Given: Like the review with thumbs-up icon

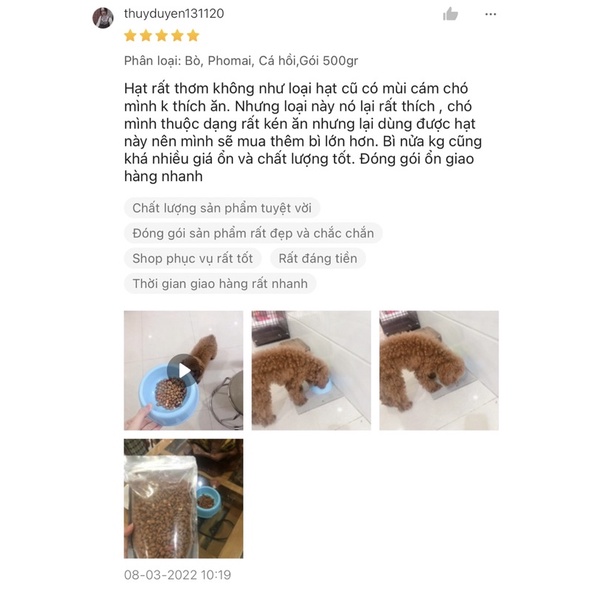Looking at the screenshot, I should [450, 14].
